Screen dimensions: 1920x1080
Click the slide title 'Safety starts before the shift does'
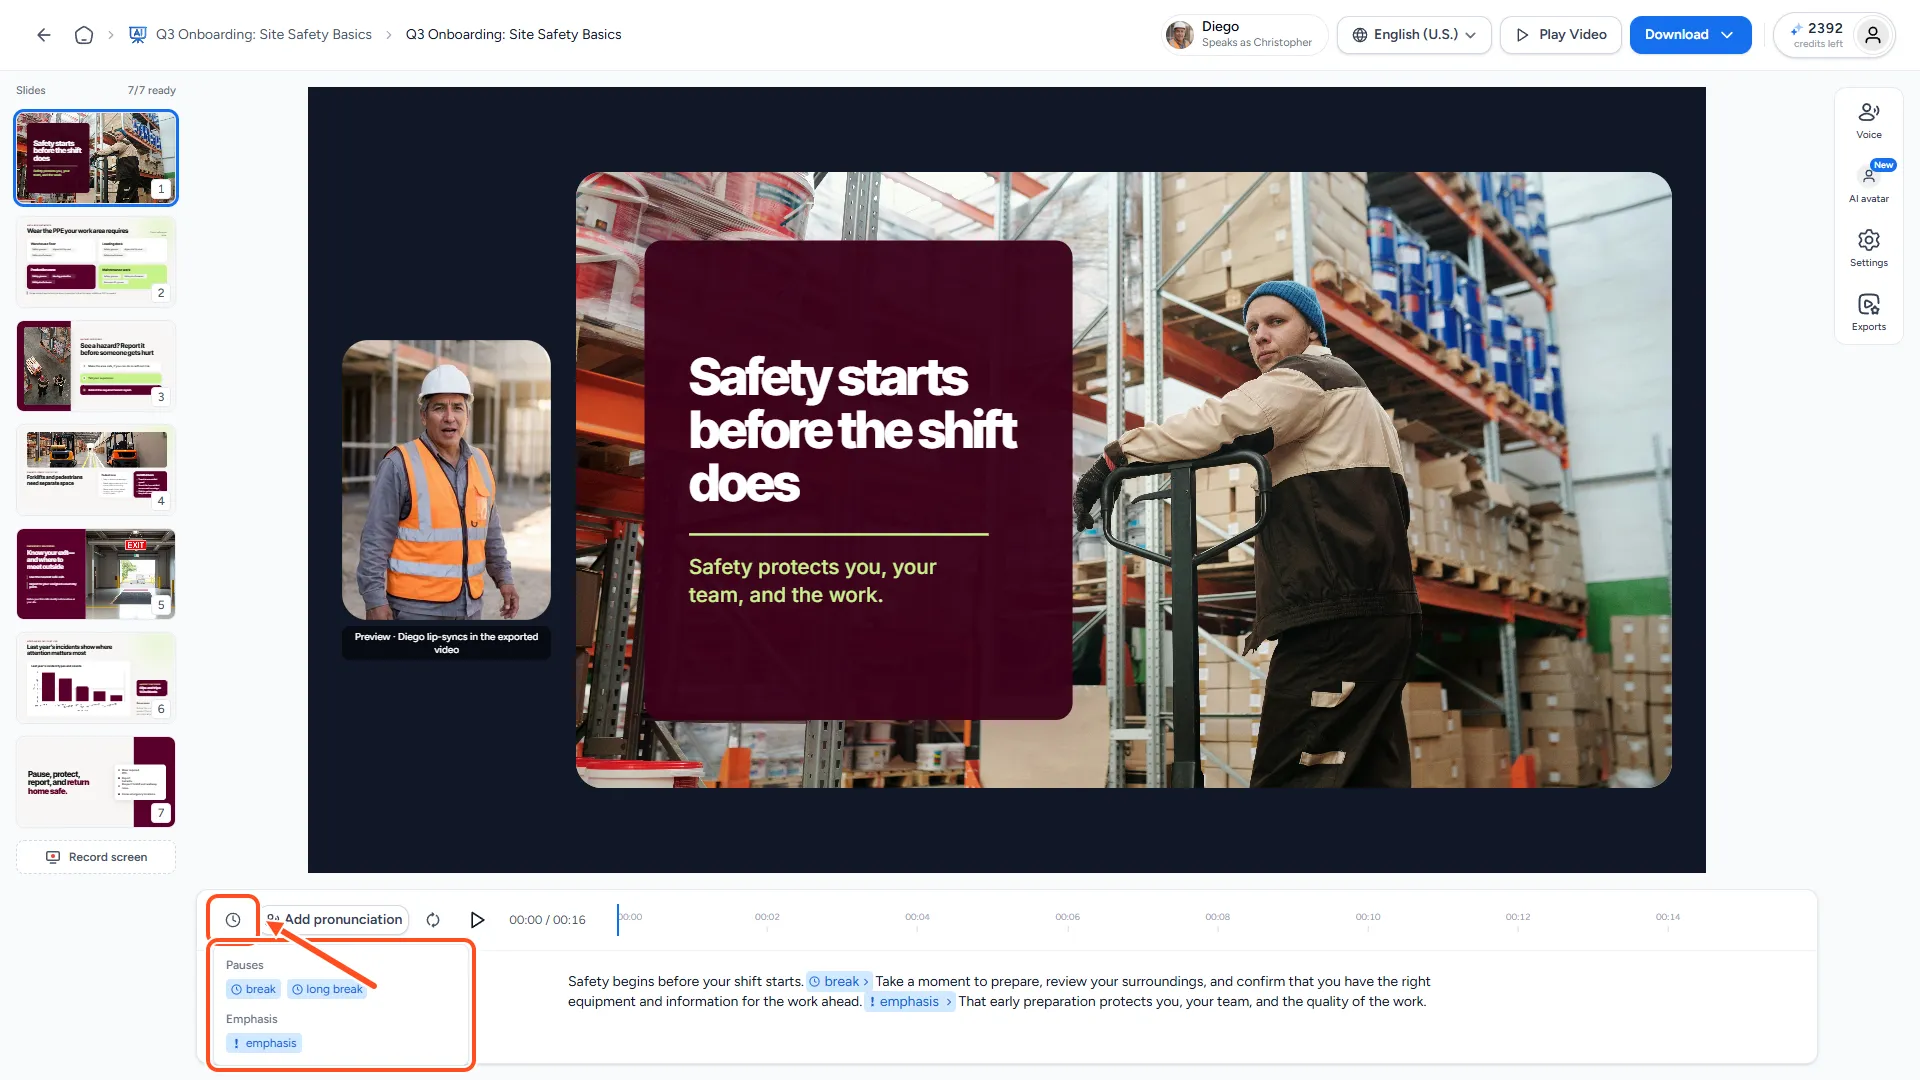pyautogui.click(x=852, y=430)
